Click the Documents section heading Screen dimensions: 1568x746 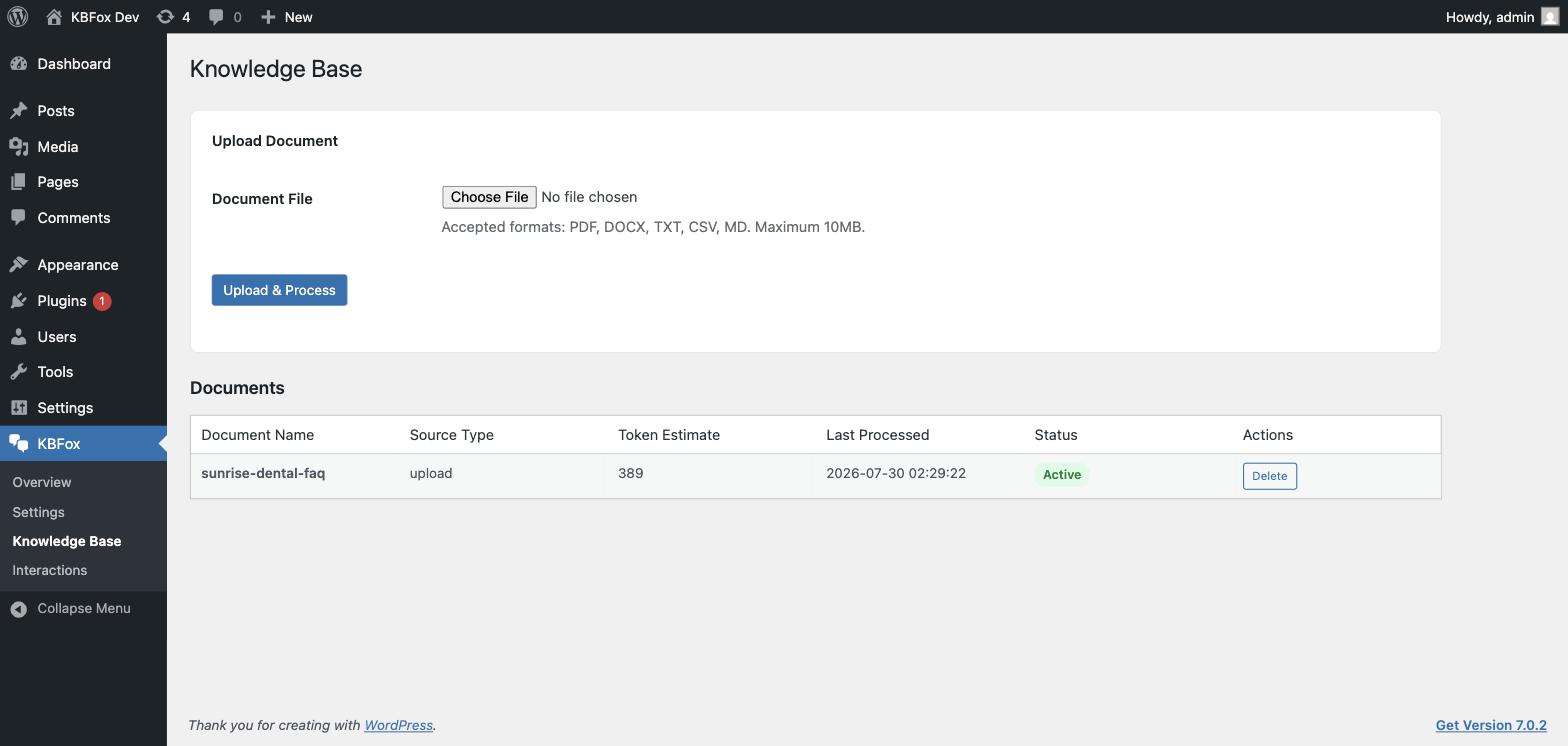(237, 388)
